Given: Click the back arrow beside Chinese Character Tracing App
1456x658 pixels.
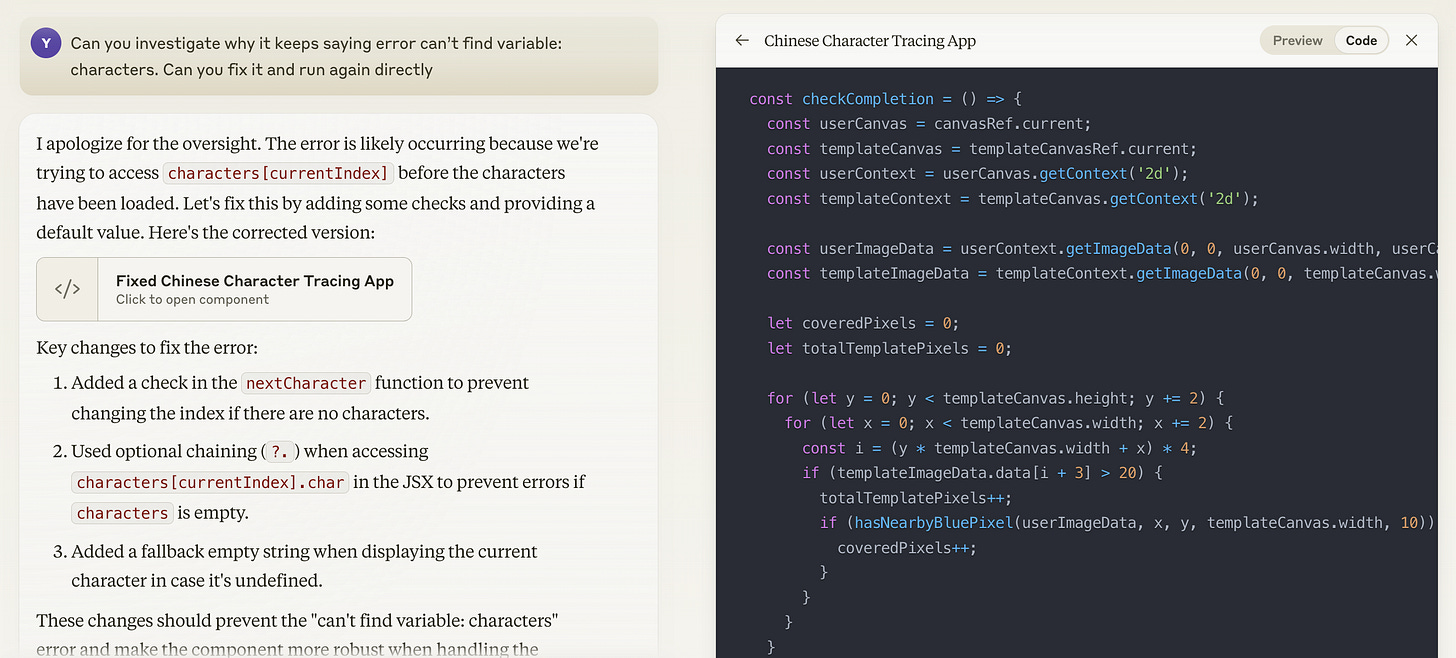Looking at the screenshot, I should coord(741,41).
